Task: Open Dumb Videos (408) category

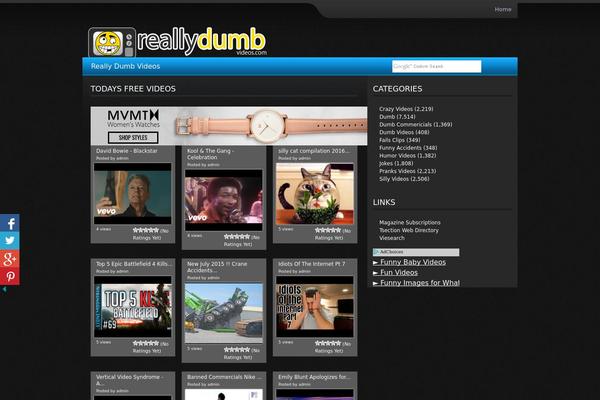Action: click(x=404, y=132)
